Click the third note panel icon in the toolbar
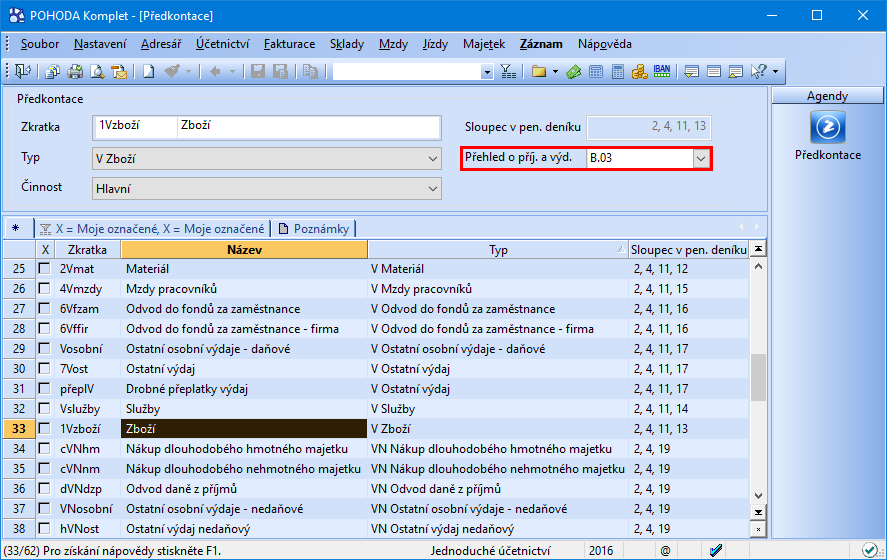 point(735,71)
